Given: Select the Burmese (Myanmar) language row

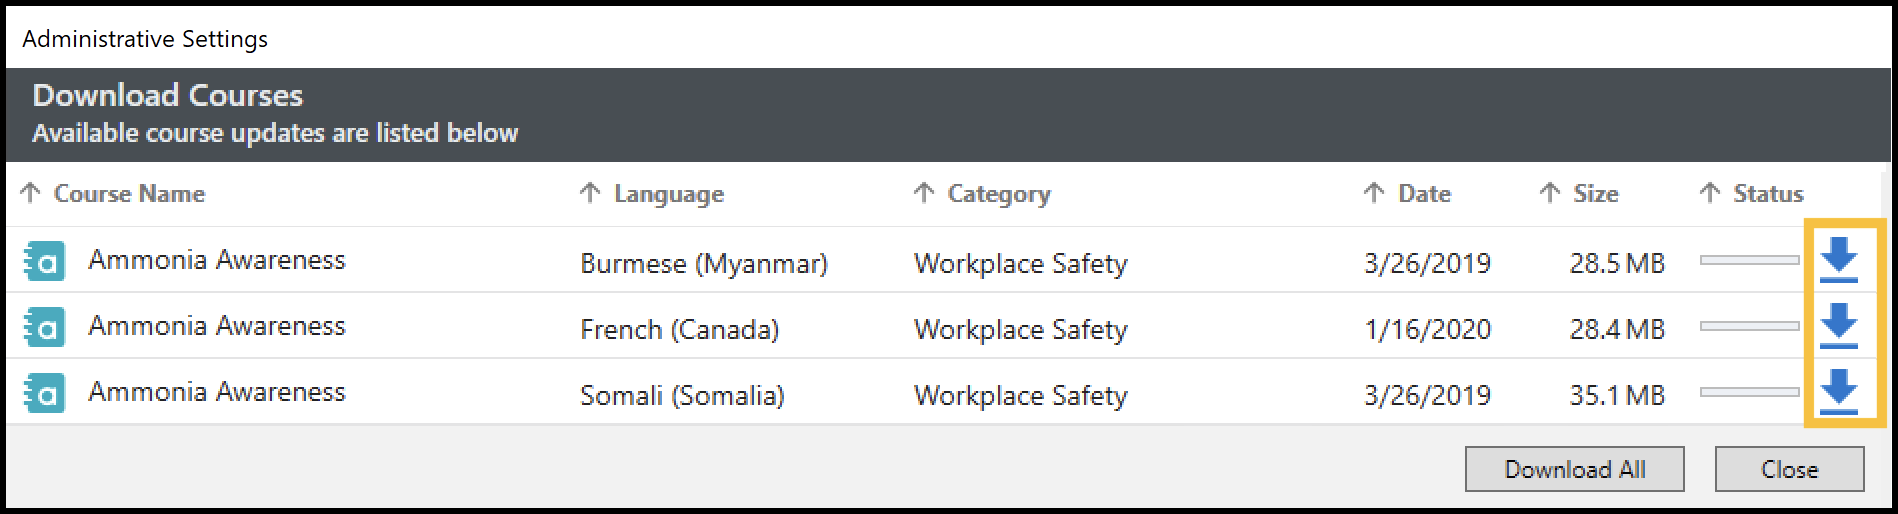Looking at the screenshot, I should tap(704, 263).
